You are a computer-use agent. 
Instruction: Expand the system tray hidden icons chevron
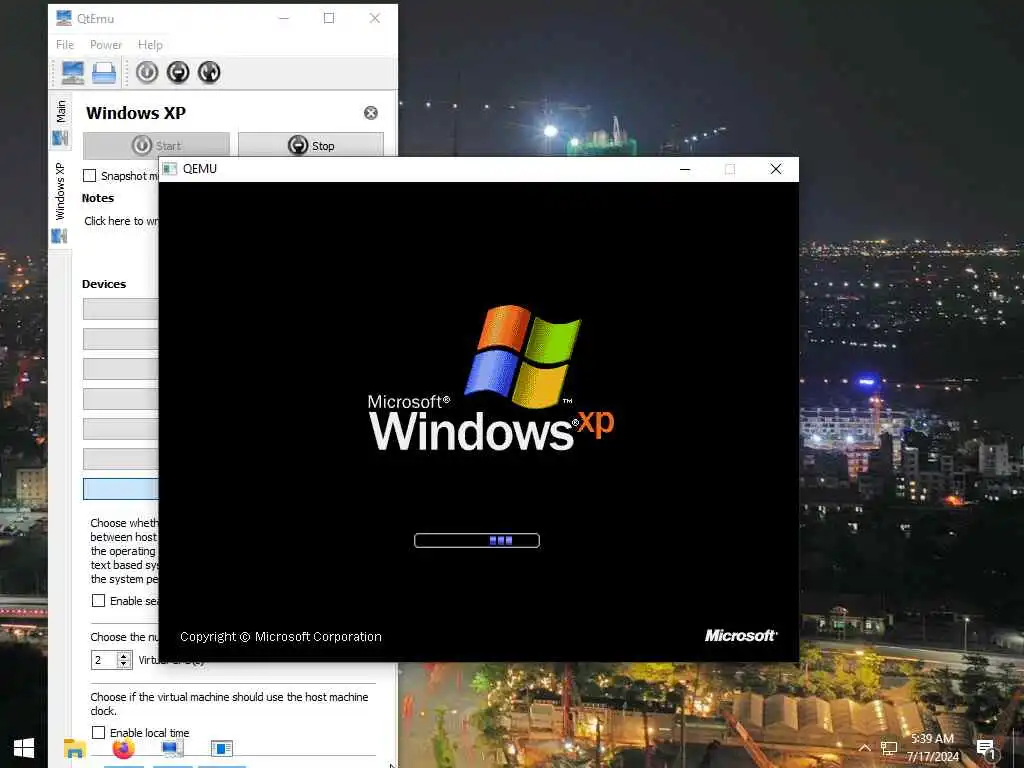coord(865,748)
